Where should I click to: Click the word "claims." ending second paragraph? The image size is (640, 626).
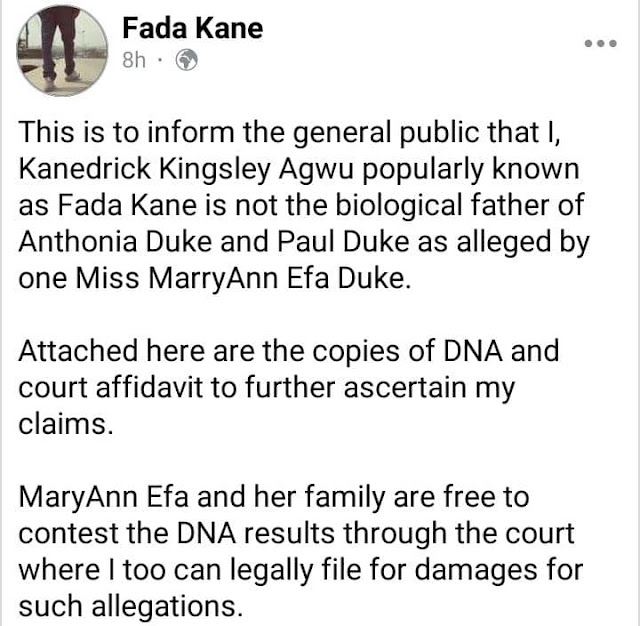pos(66,424)
